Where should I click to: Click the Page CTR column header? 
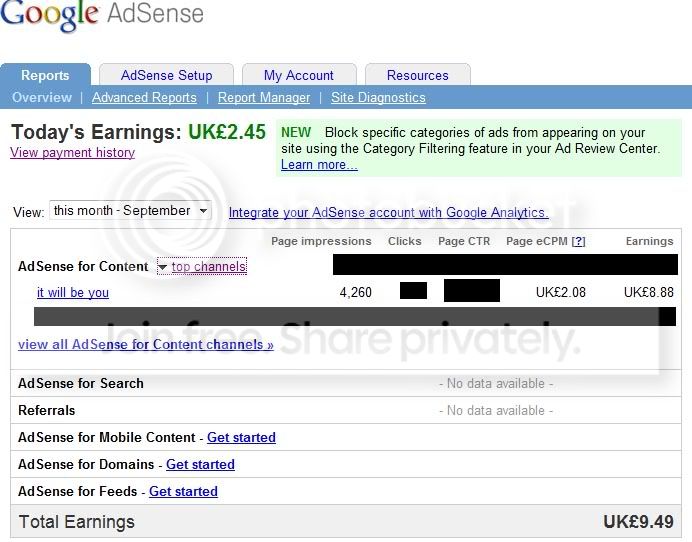464,241
